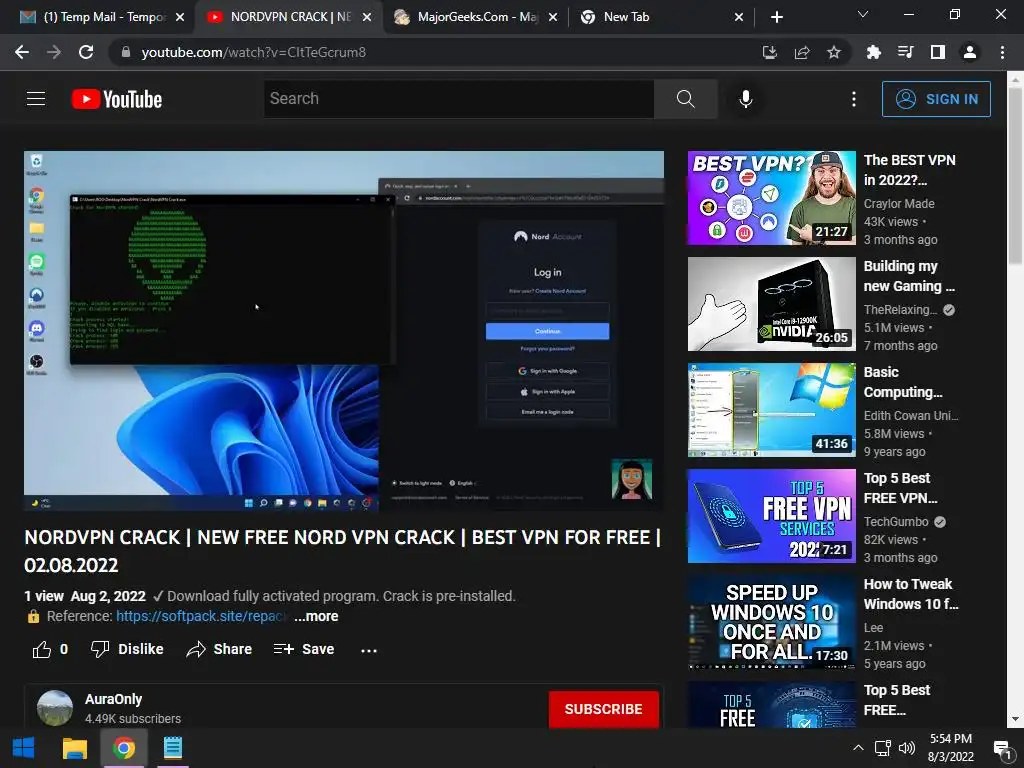Image resolution: width=1024 pixels, height=768 pixels.
Task: Switch to NORDVPN CRACK YouTube tab
Action: click(x=291, y=17)
